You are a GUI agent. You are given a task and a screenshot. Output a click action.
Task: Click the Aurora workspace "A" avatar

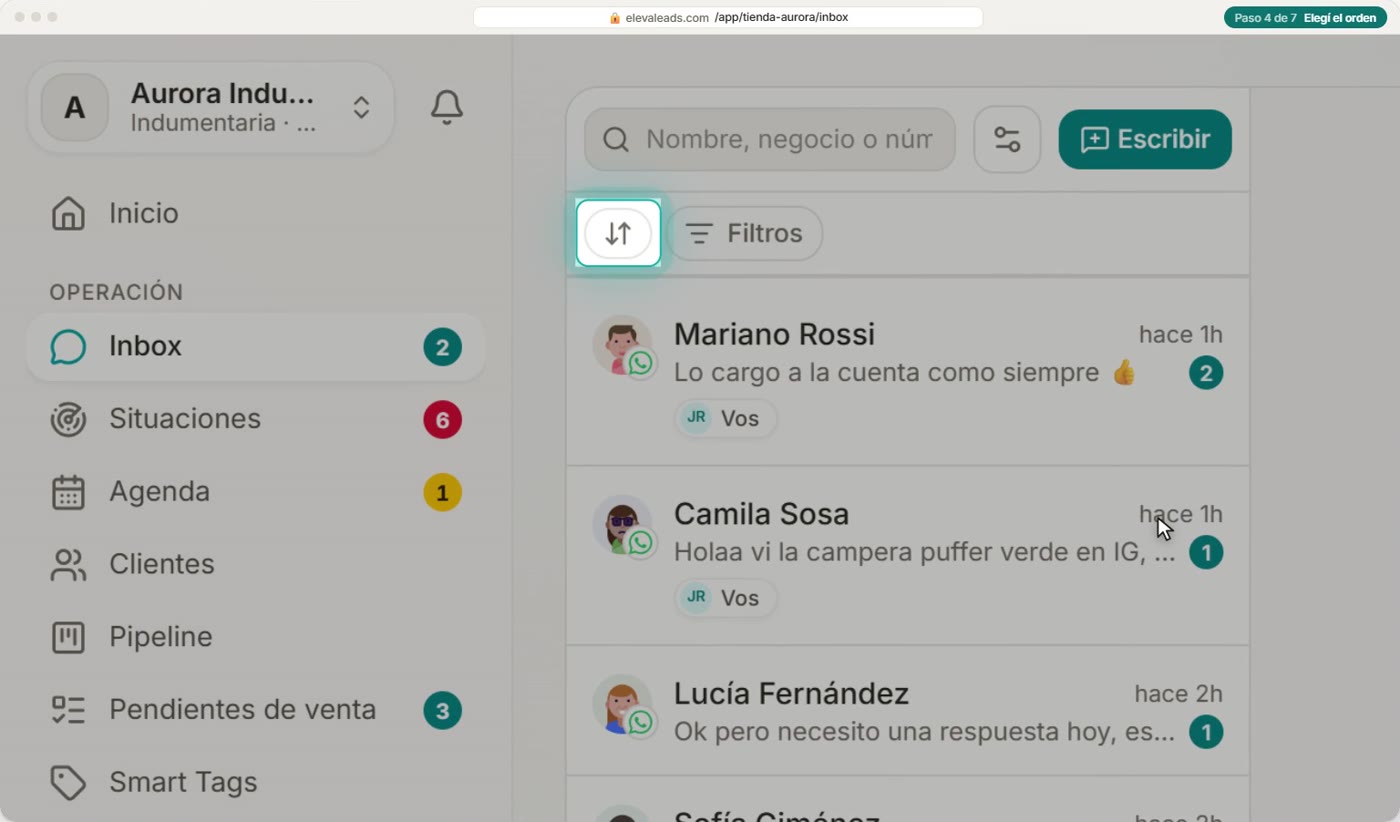point(75,108)
